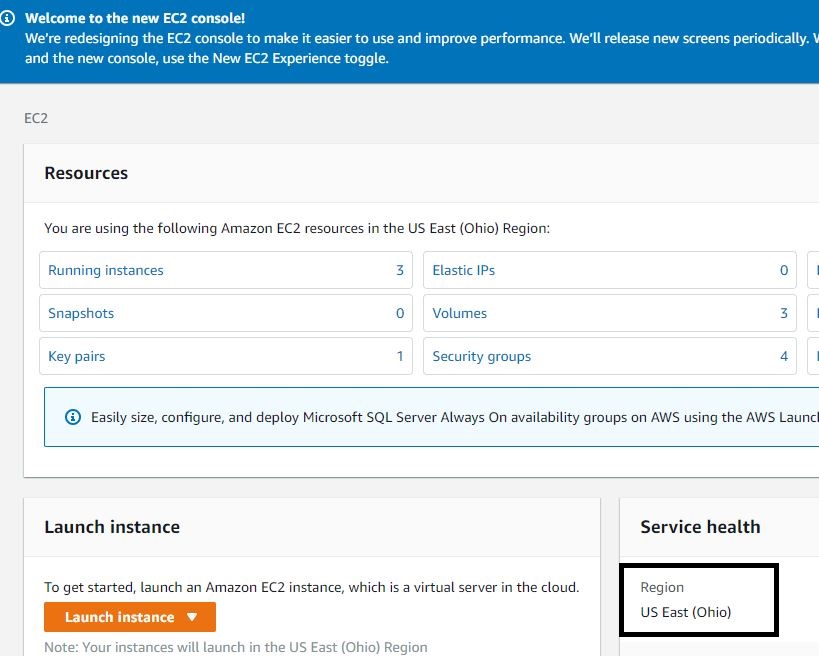
Task: Click the US East (Ohio) region value
Action: [685, 612]
